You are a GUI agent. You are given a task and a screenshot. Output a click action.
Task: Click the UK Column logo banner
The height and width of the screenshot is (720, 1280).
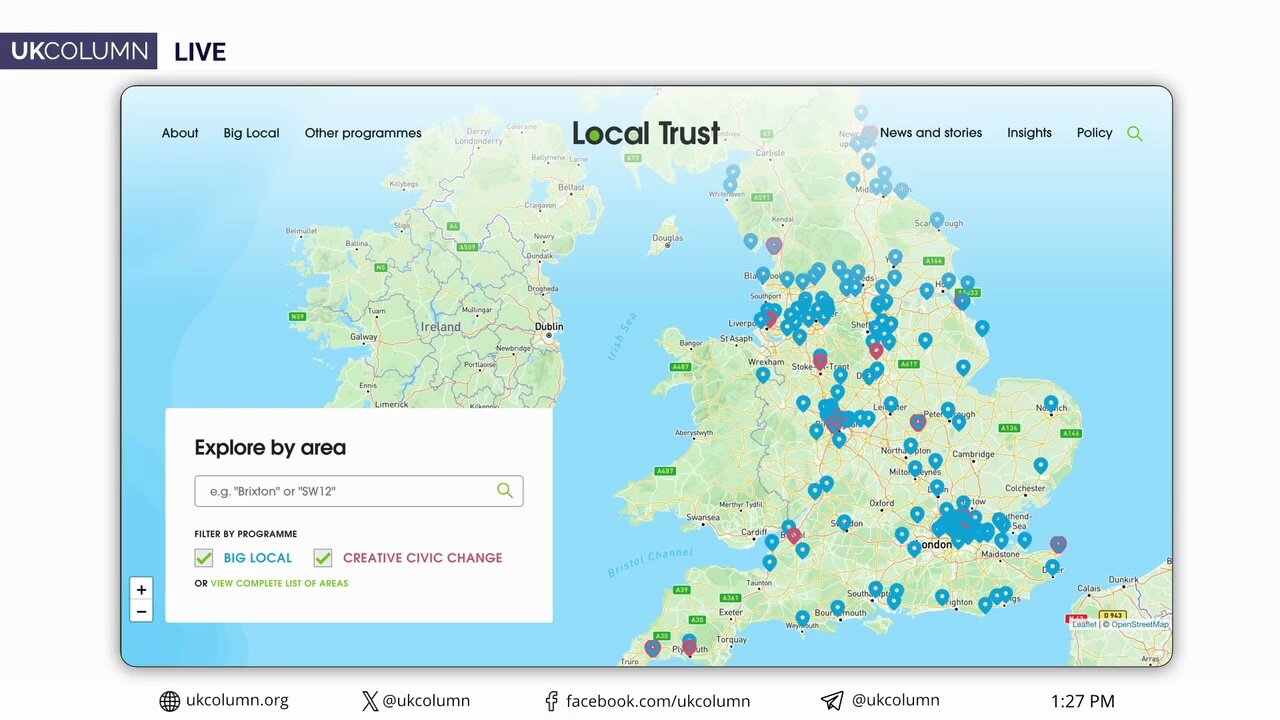point(79,51)
